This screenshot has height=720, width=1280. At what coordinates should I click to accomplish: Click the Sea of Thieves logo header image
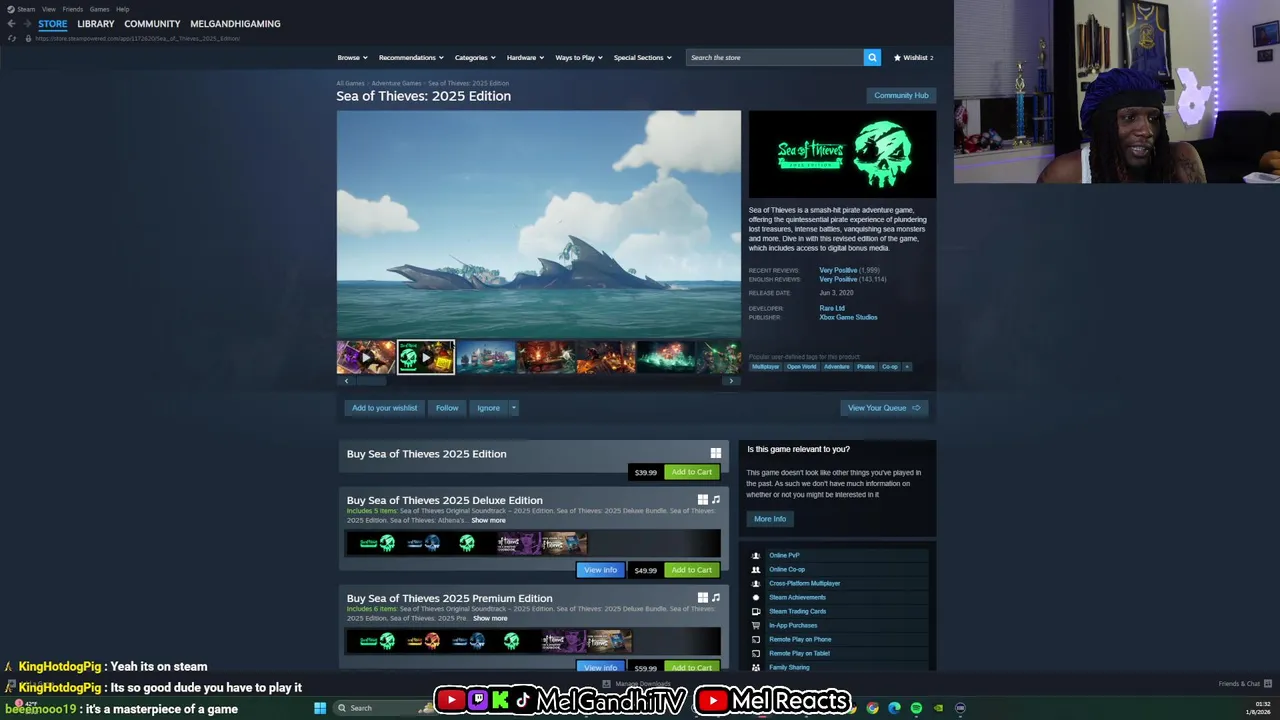pos(842,154)
